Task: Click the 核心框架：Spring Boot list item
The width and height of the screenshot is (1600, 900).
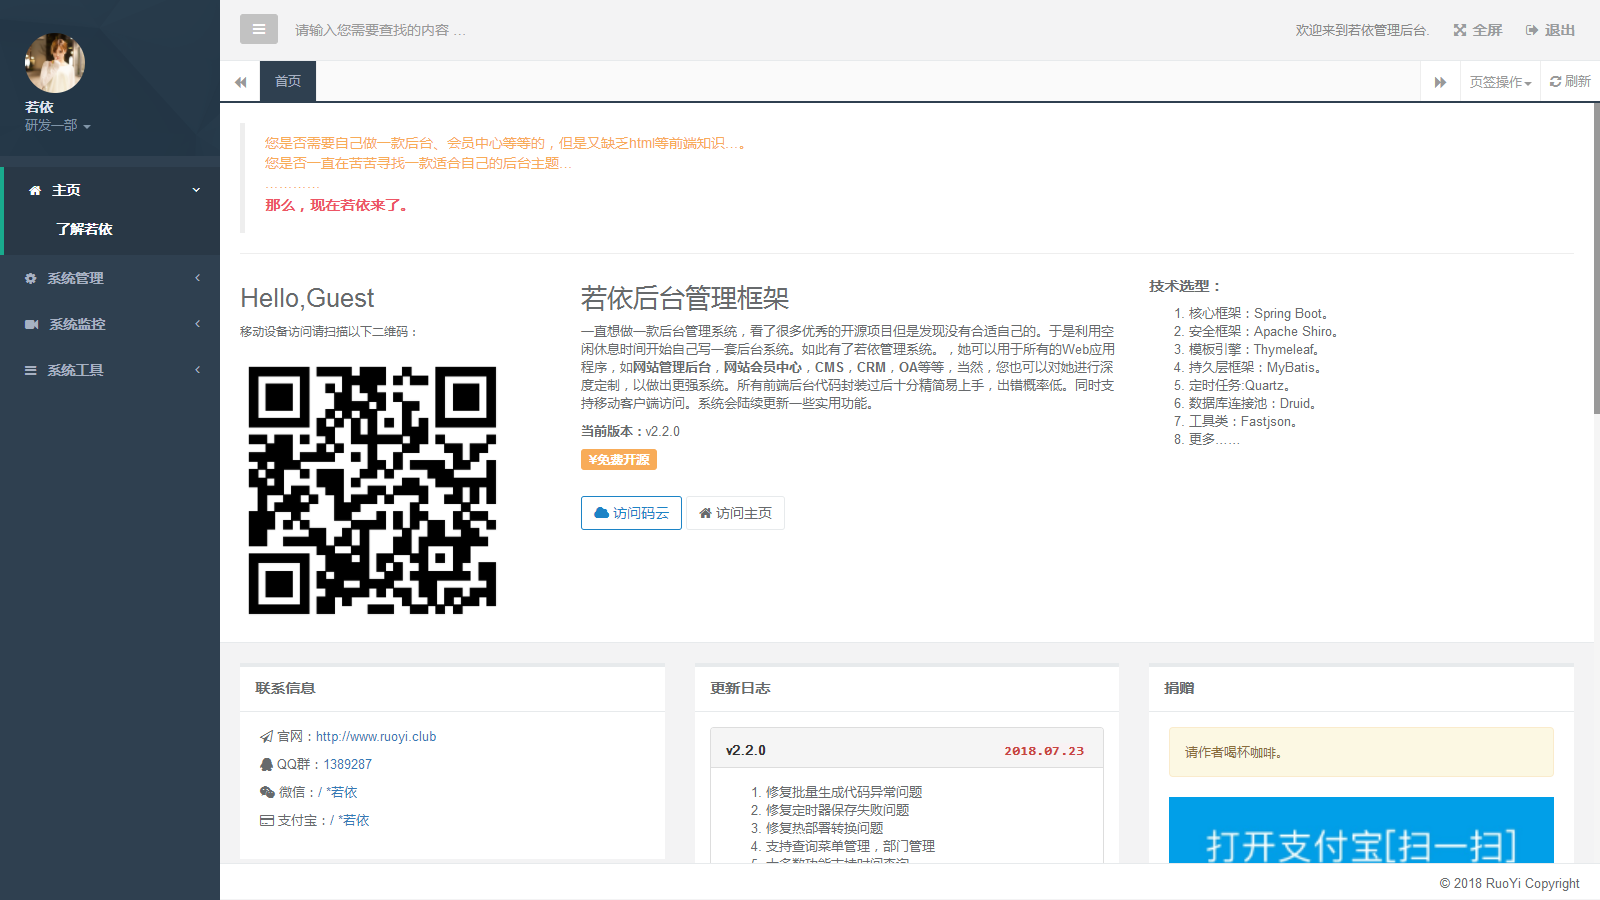Action: point(1258,314)
